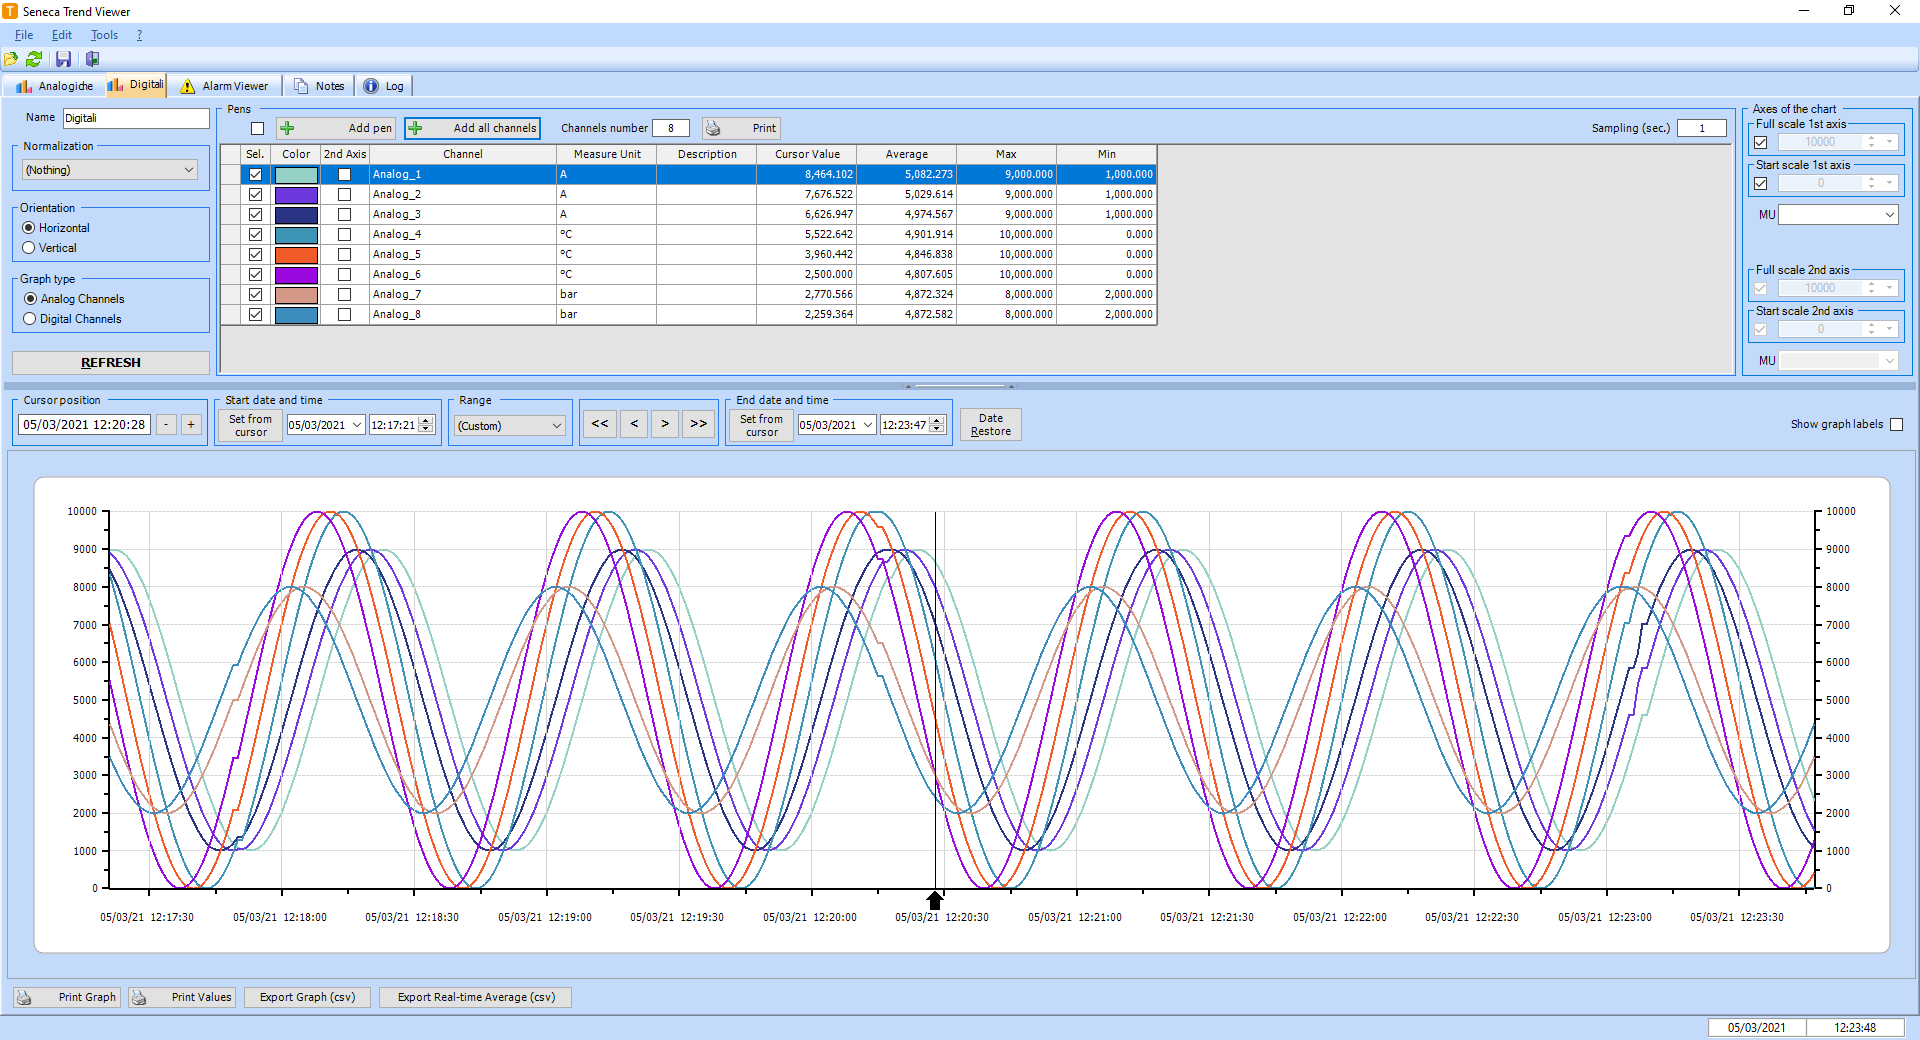Uncheck the Sel. checkbox for Analog_1
Viewport: 1920px width, 1040px height.
[x=256, y=174]
